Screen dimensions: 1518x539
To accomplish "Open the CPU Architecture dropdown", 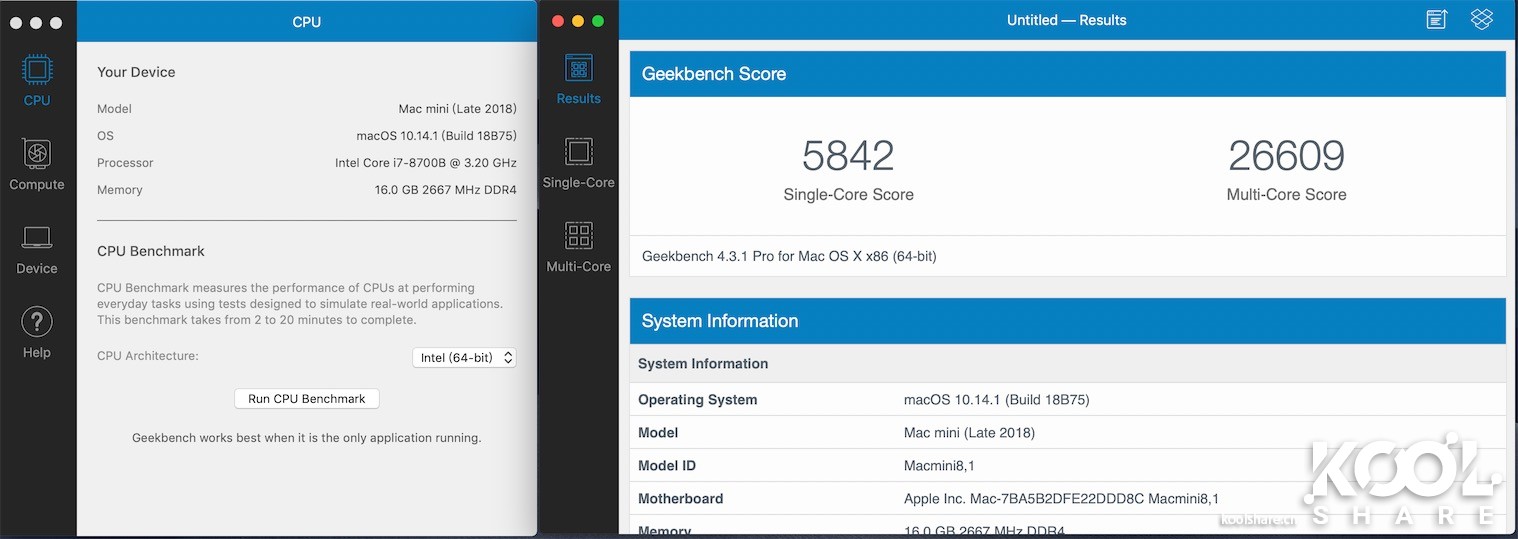I will click(464, 357).
